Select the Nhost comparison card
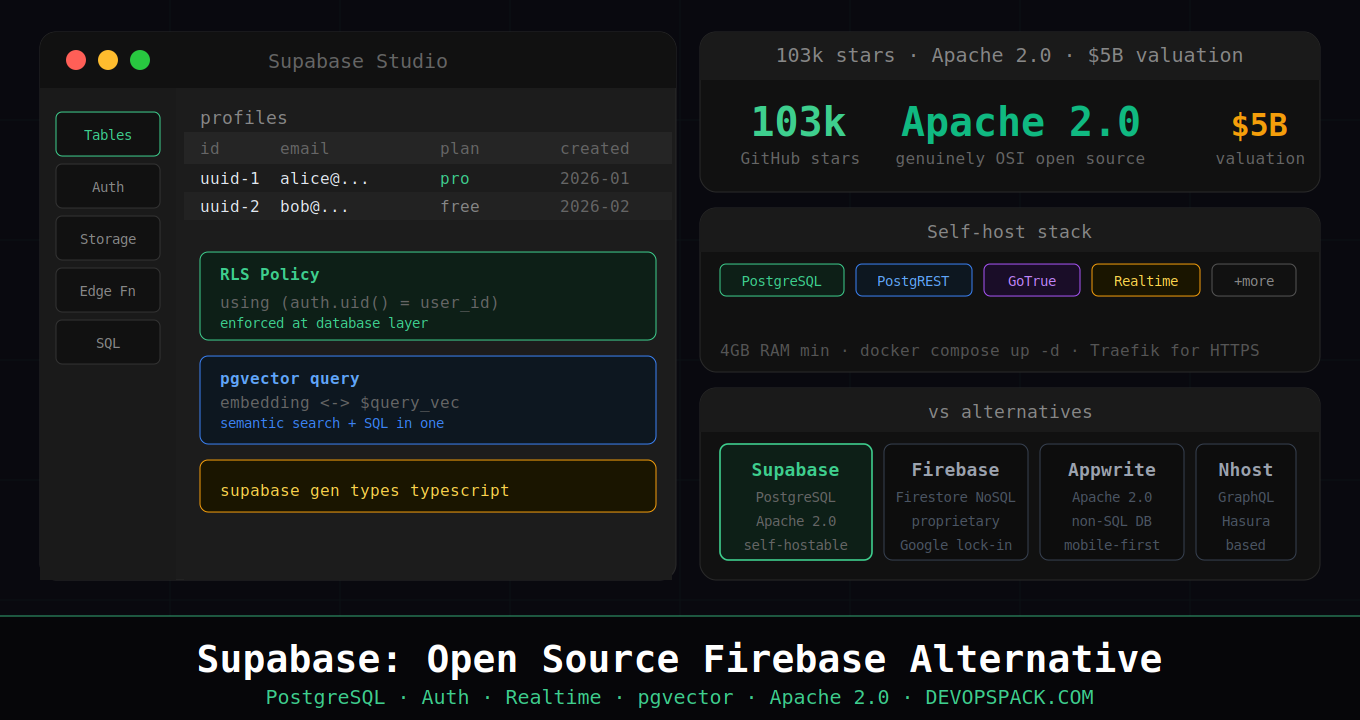The image size is (1360, 720). click(x=1246, y=502)
